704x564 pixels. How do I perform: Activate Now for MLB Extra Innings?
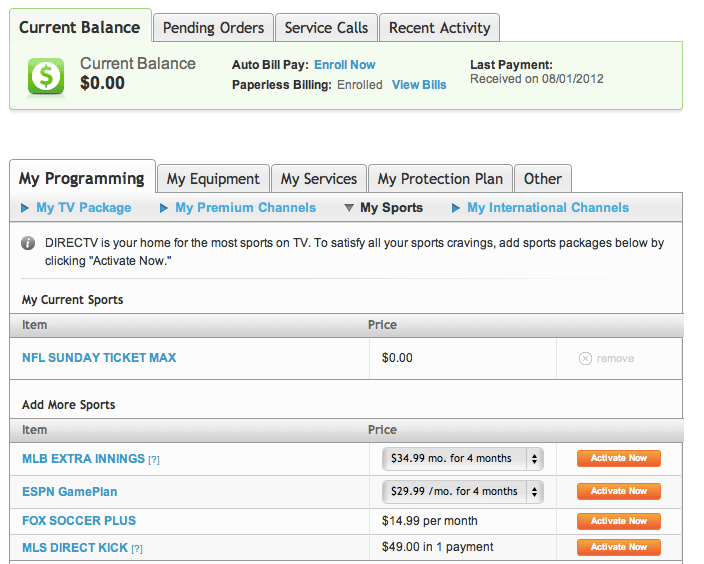click(619, 458)
